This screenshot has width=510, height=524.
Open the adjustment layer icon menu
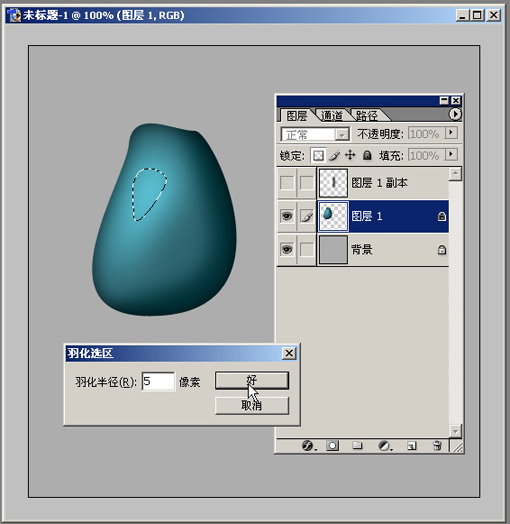click(x=384, y=445)
